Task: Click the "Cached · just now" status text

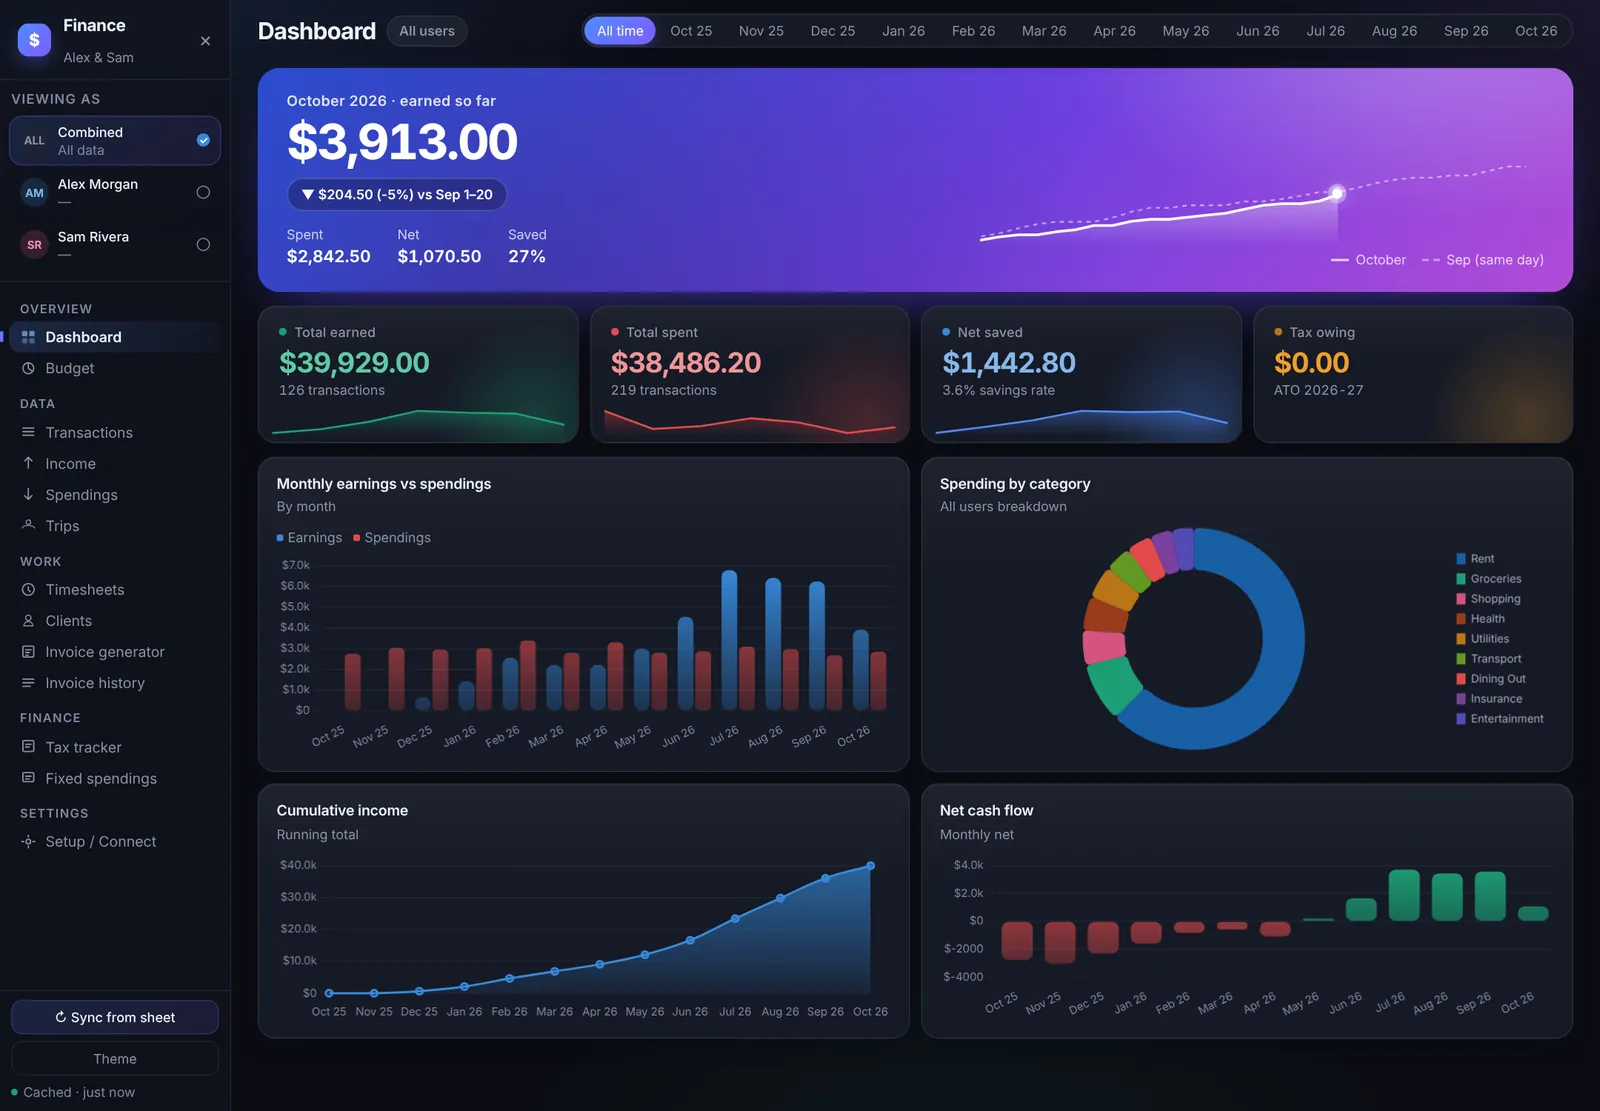Action: (79, 1092)
